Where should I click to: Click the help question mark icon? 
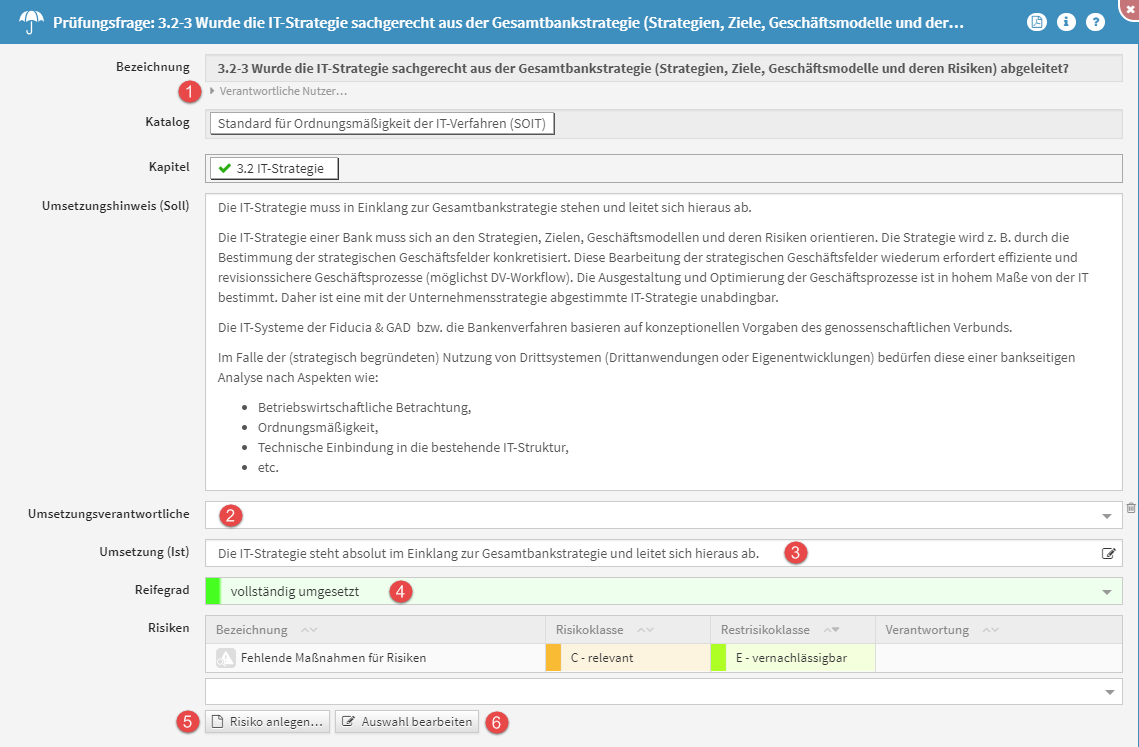pyautogui.click(x=1096, y=22)
